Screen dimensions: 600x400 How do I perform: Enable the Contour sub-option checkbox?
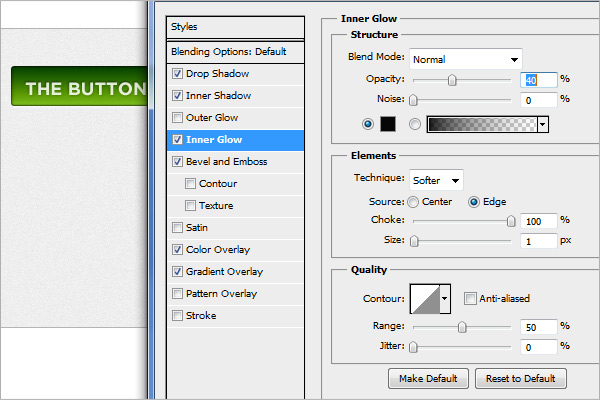190,183
